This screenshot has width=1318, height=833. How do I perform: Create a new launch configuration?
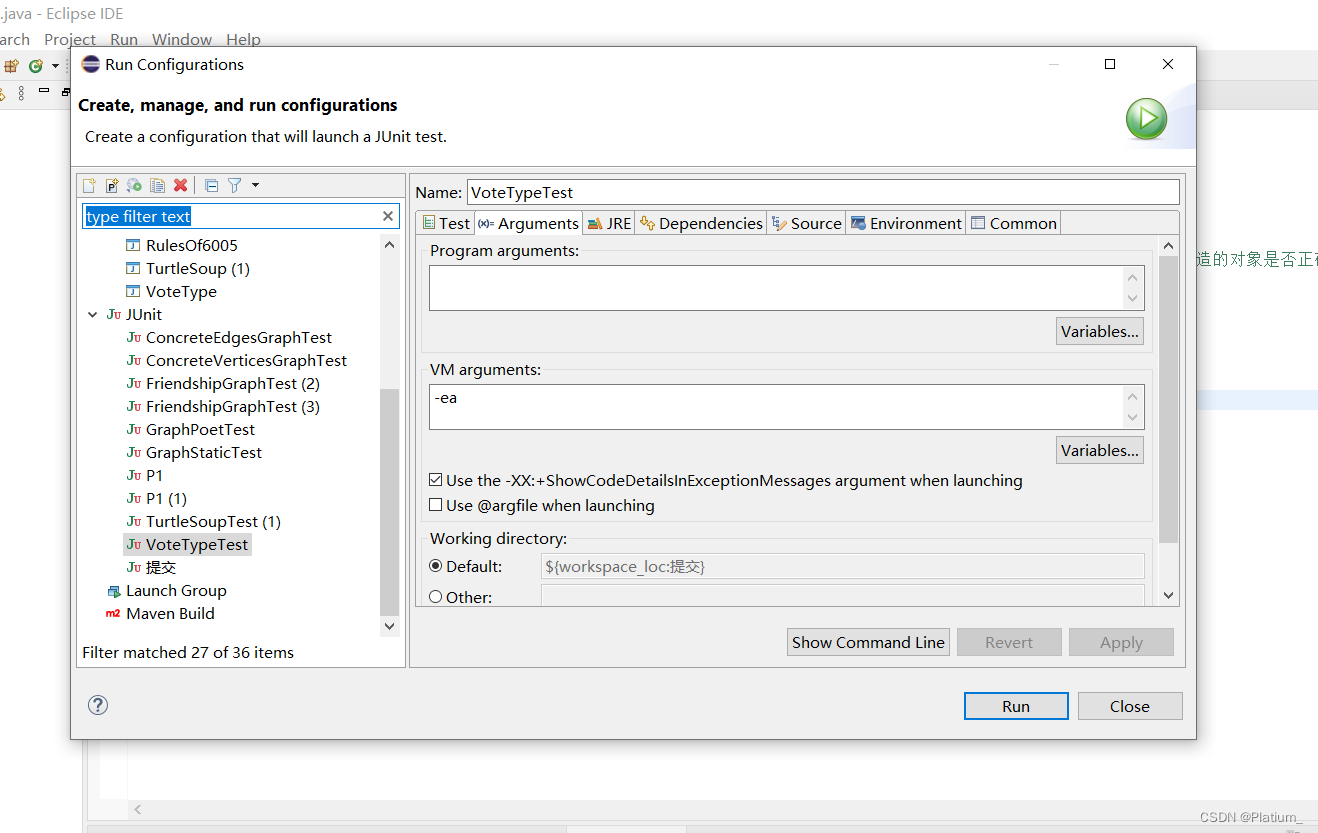[89, 185]
